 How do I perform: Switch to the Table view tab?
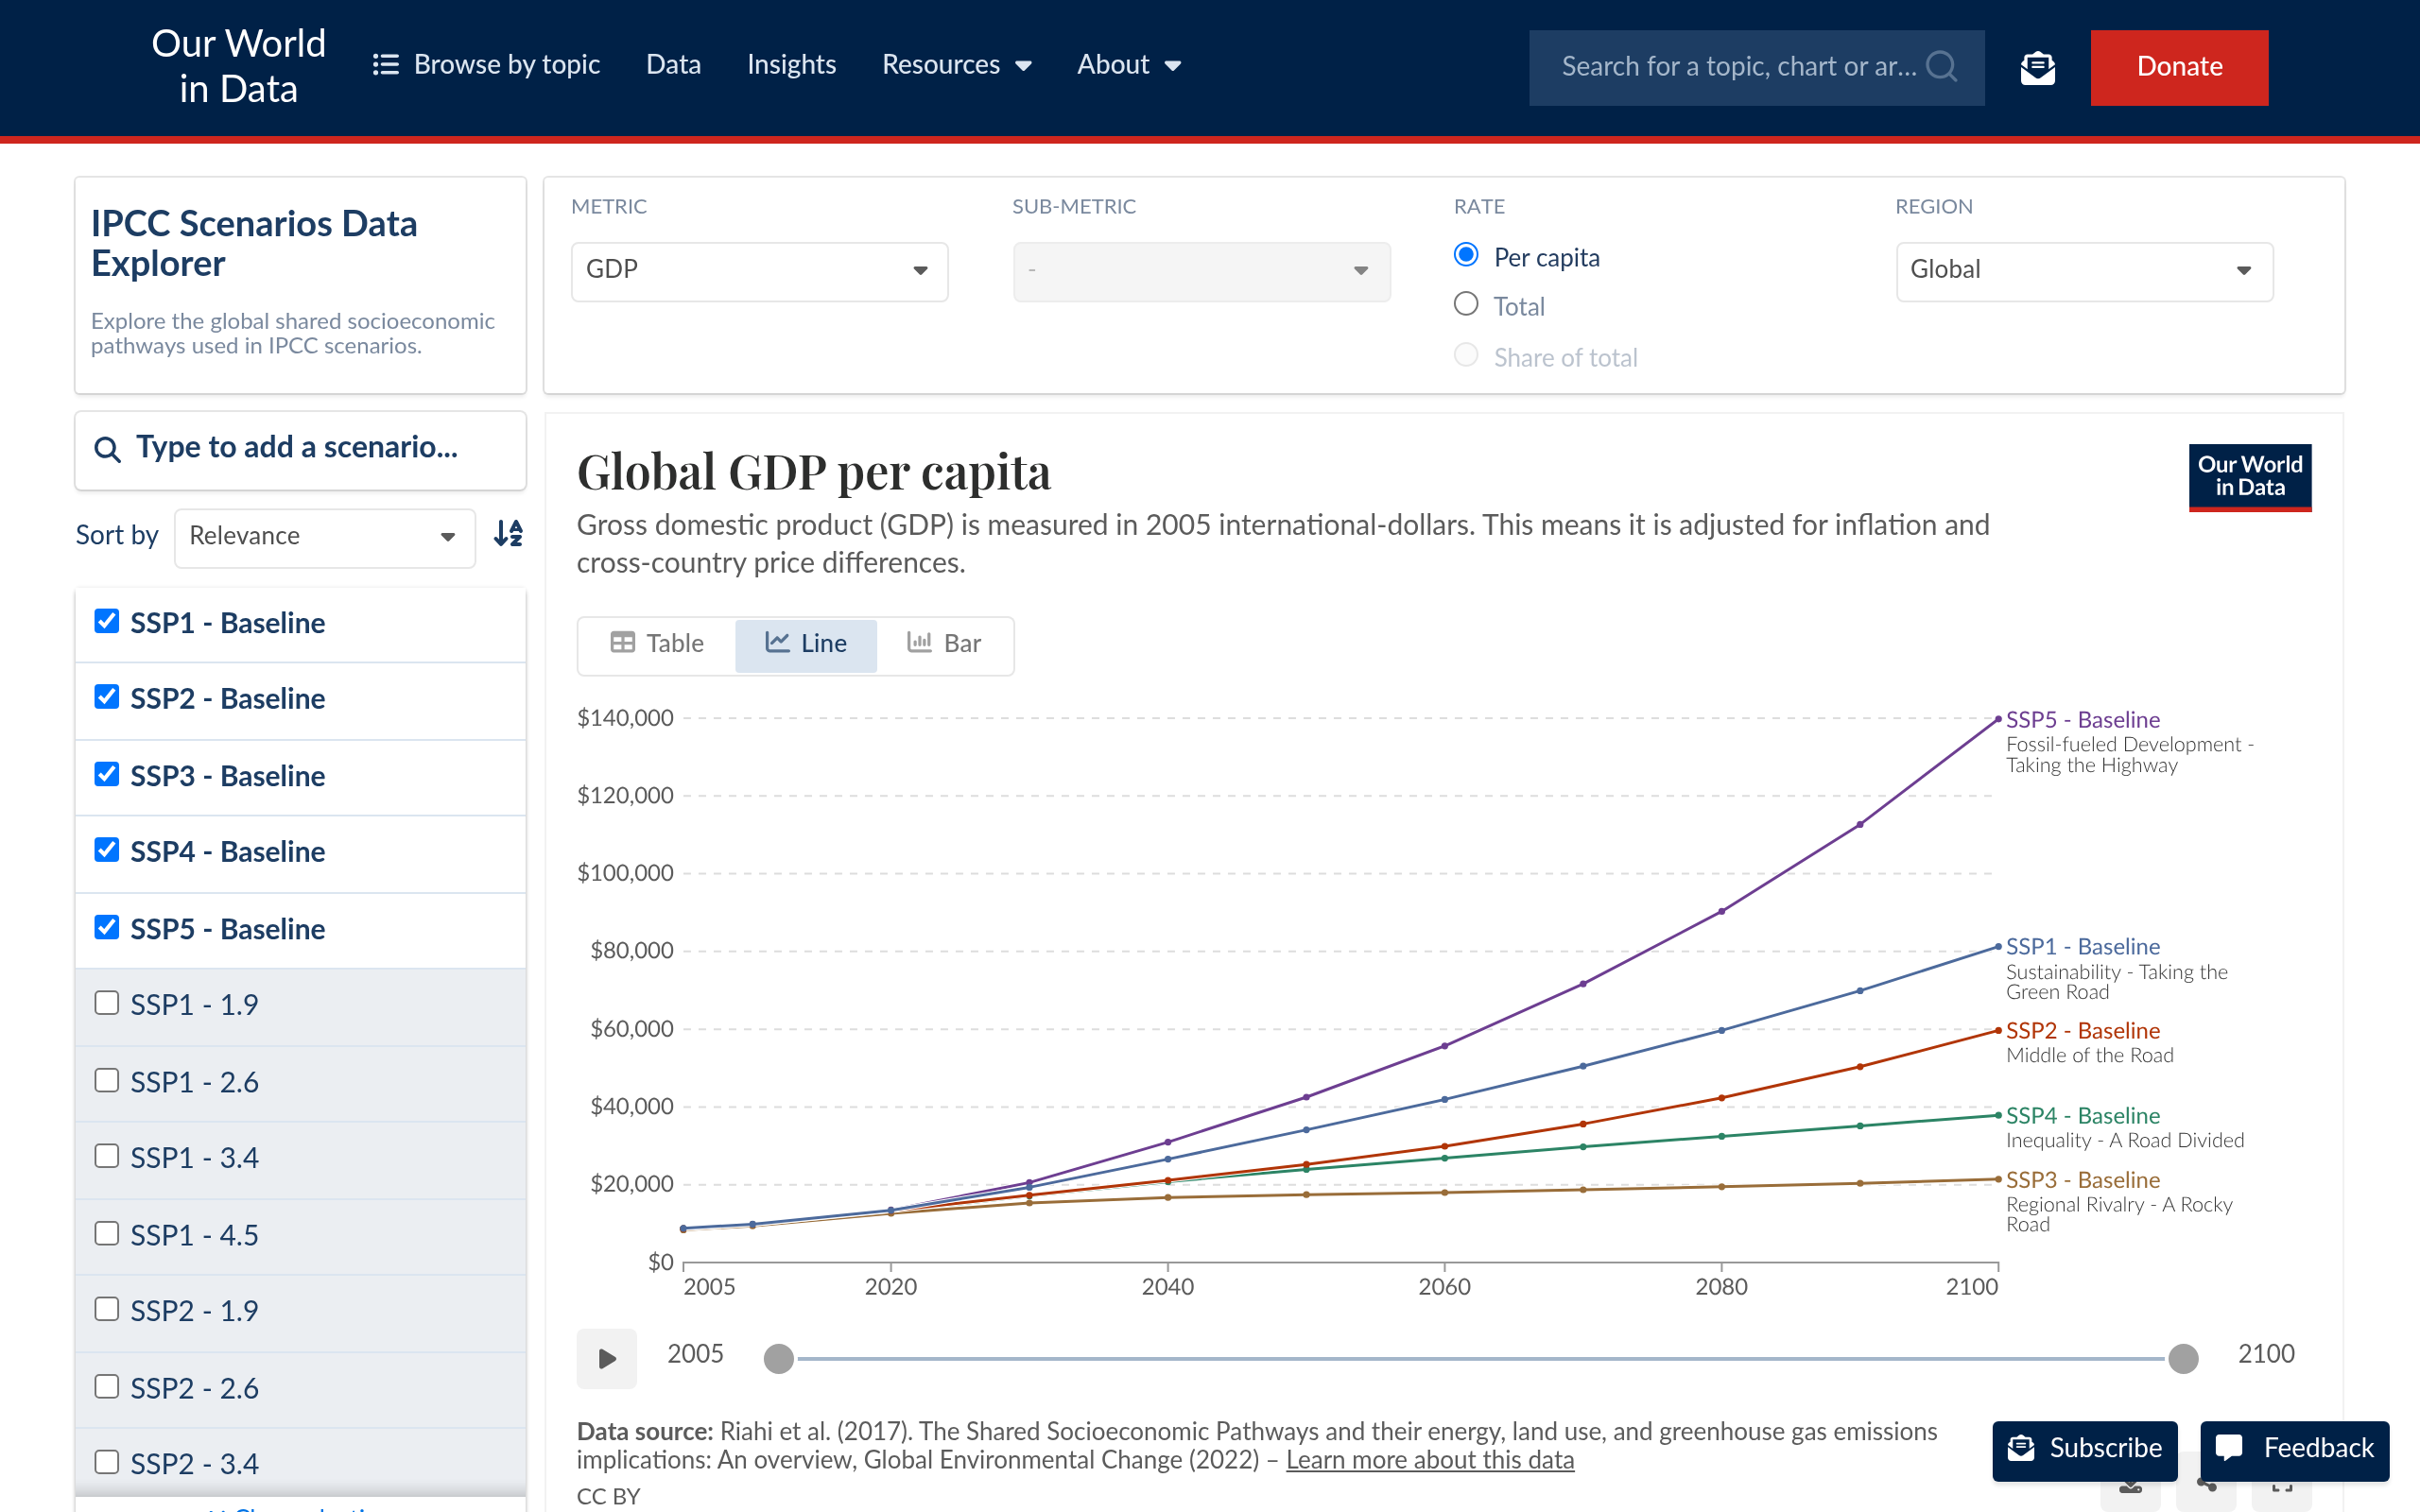(658, 644)
